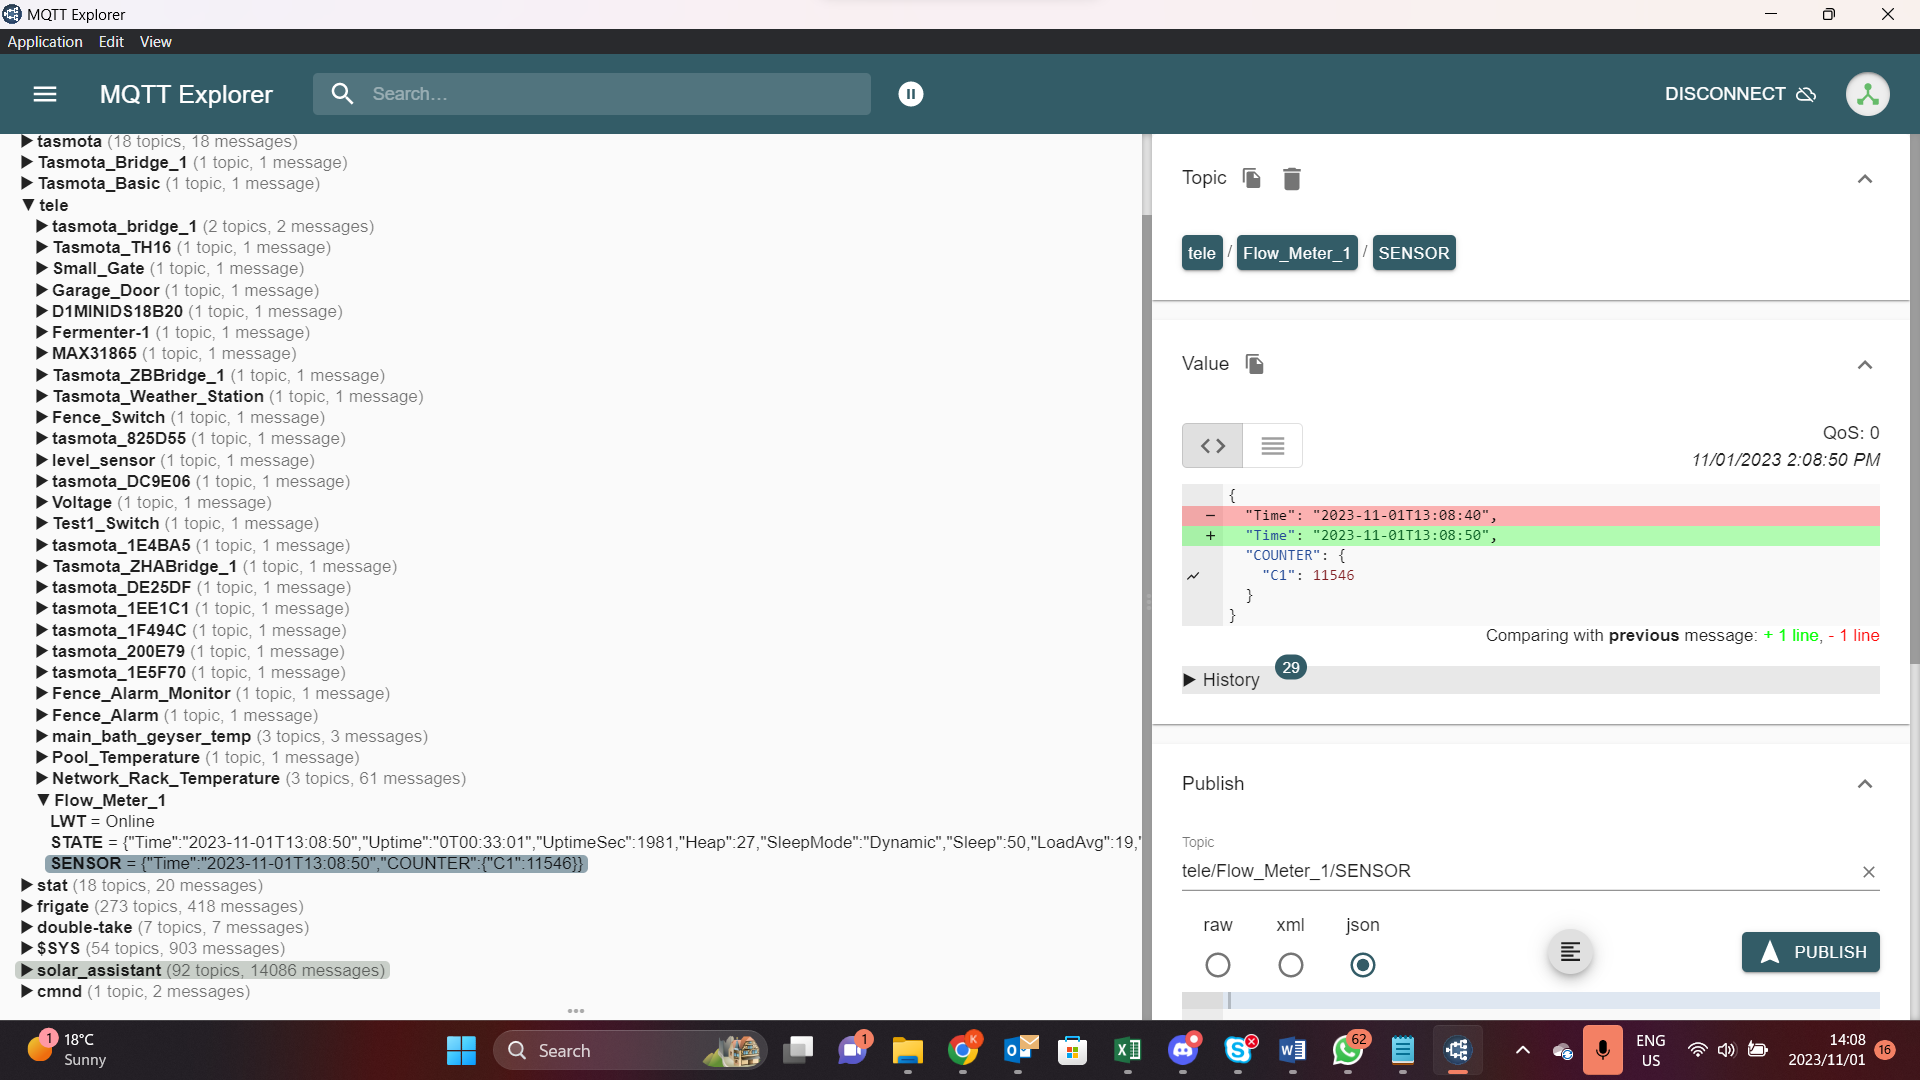Select the json publish format
The width and height of the screenshot is (1920, 1080).
click(1362, 964)
